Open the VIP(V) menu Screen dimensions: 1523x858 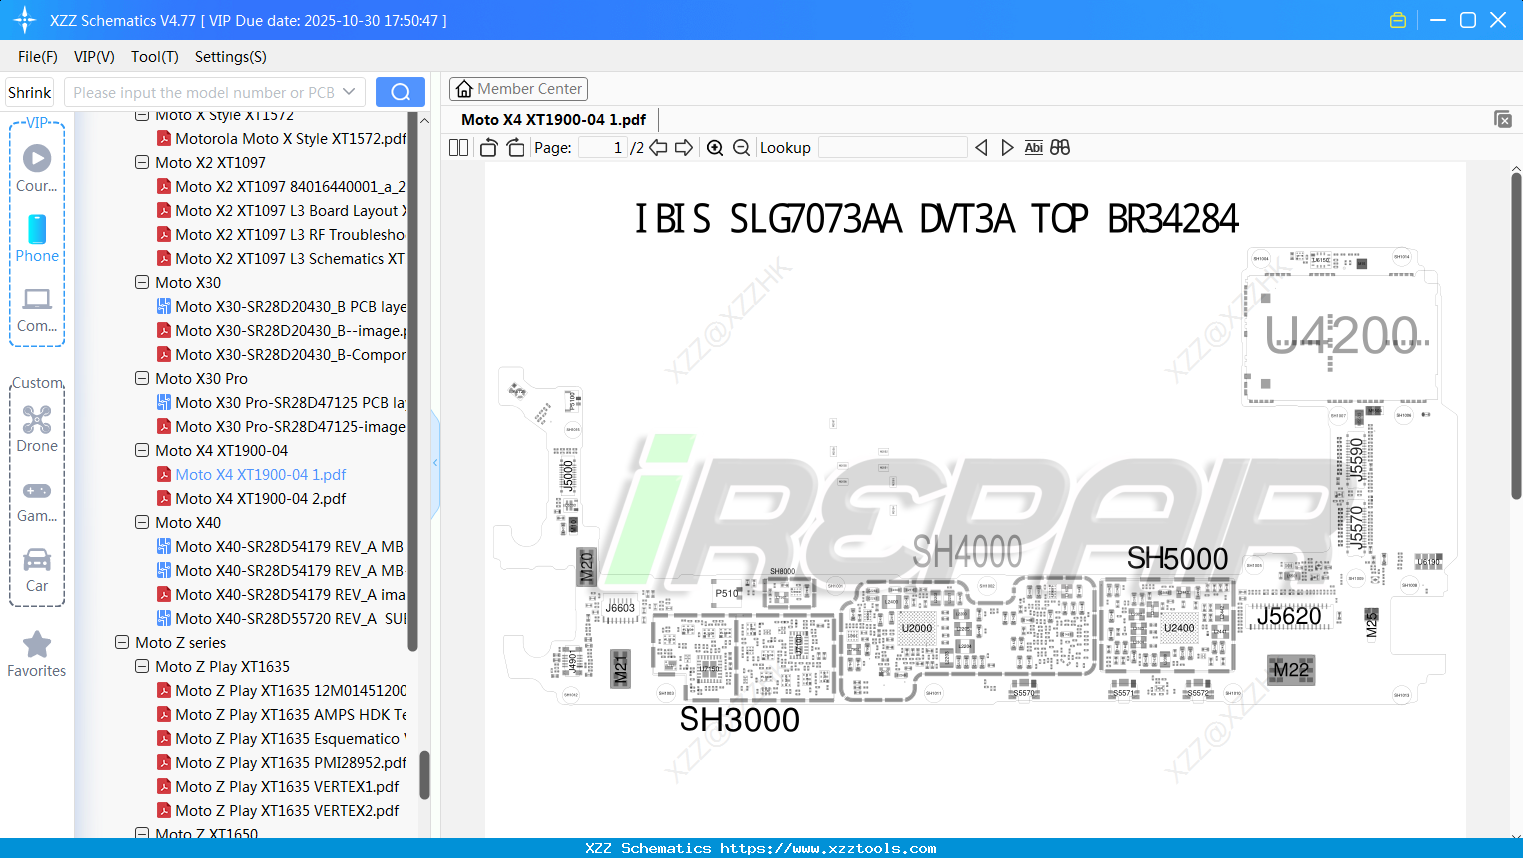94,57
